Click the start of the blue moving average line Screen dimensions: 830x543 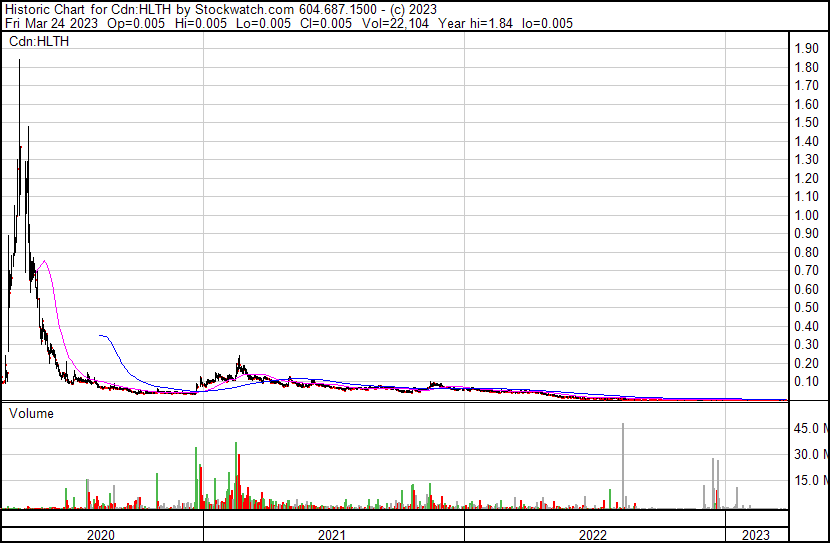(100, 336)
